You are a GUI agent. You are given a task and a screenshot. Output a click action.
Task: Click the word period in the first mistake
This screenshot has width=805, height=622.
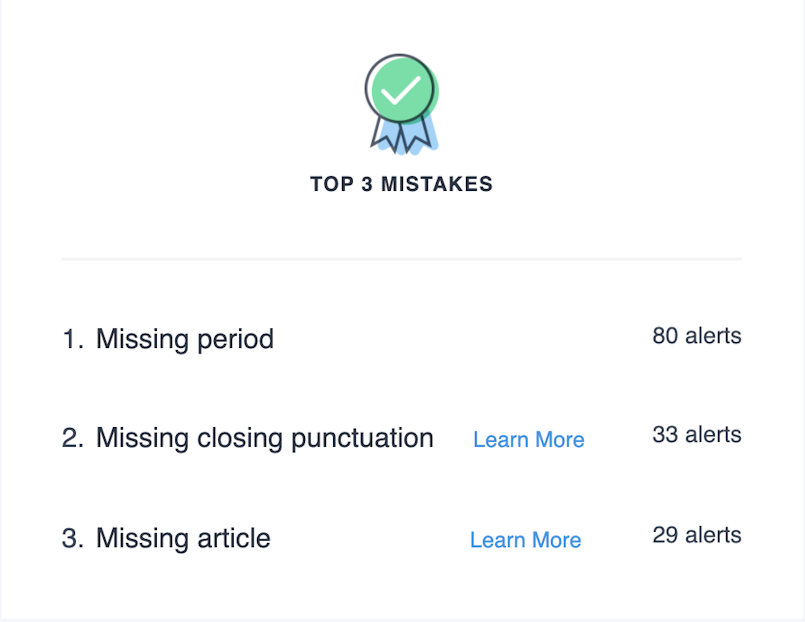click(236, 339)
